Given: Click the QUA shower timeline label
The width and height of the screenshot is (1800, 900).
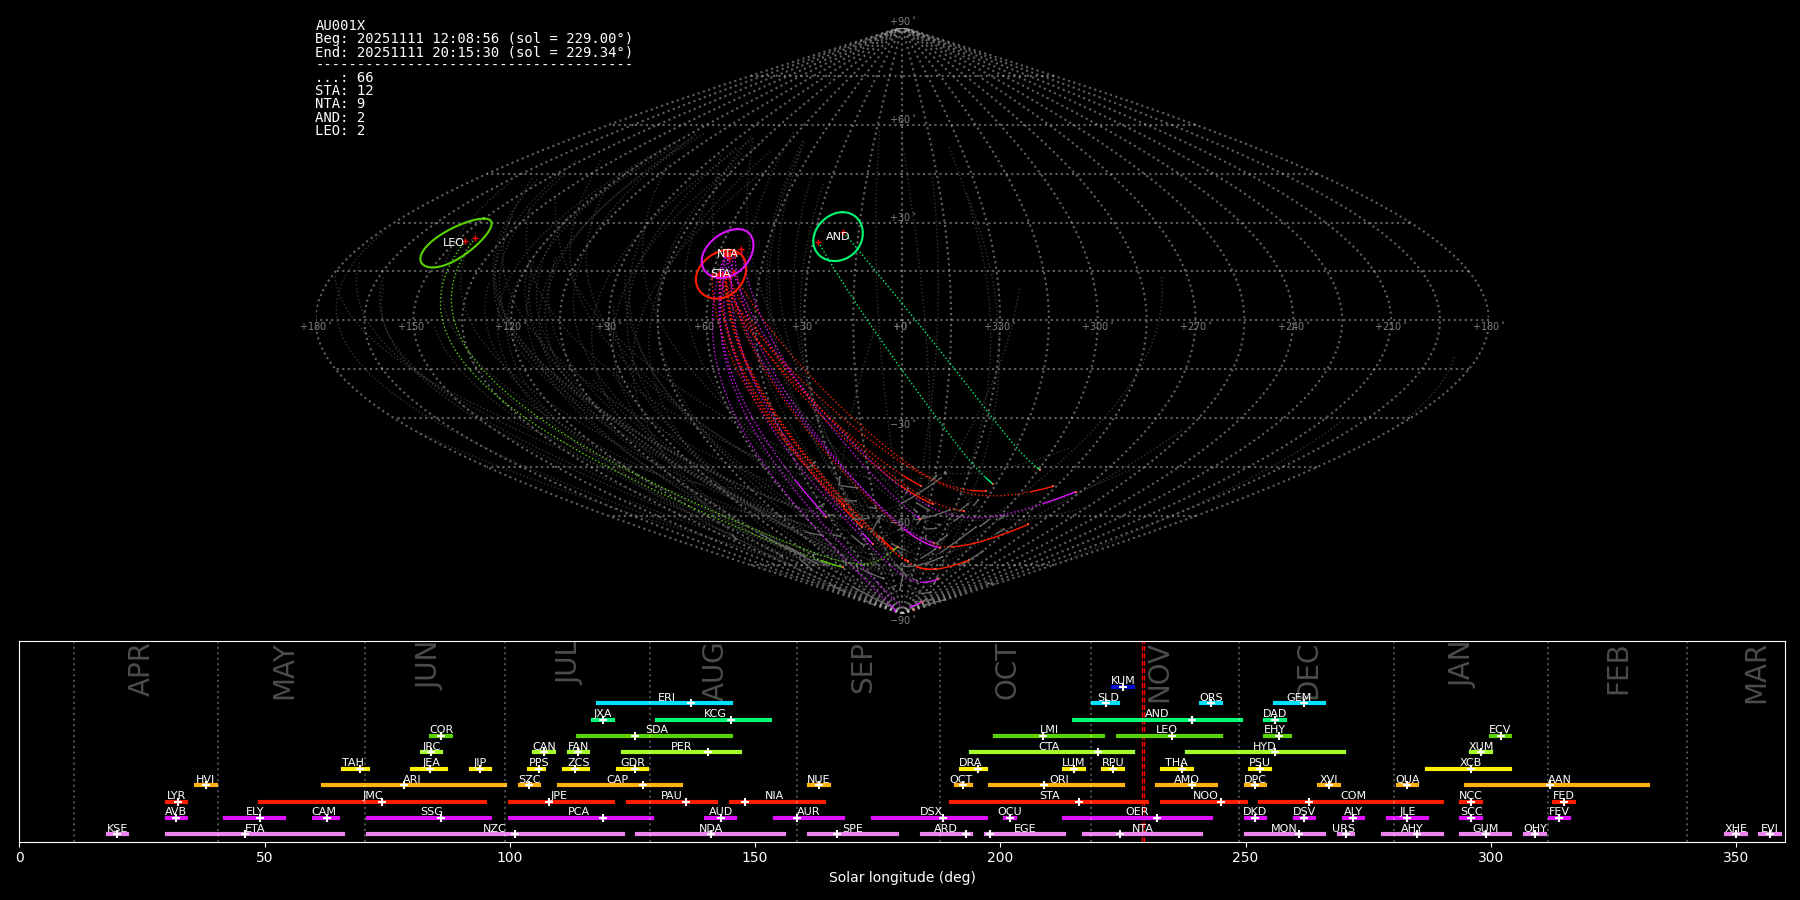Looking at the screenshot, I should (x=1407, y=780).
